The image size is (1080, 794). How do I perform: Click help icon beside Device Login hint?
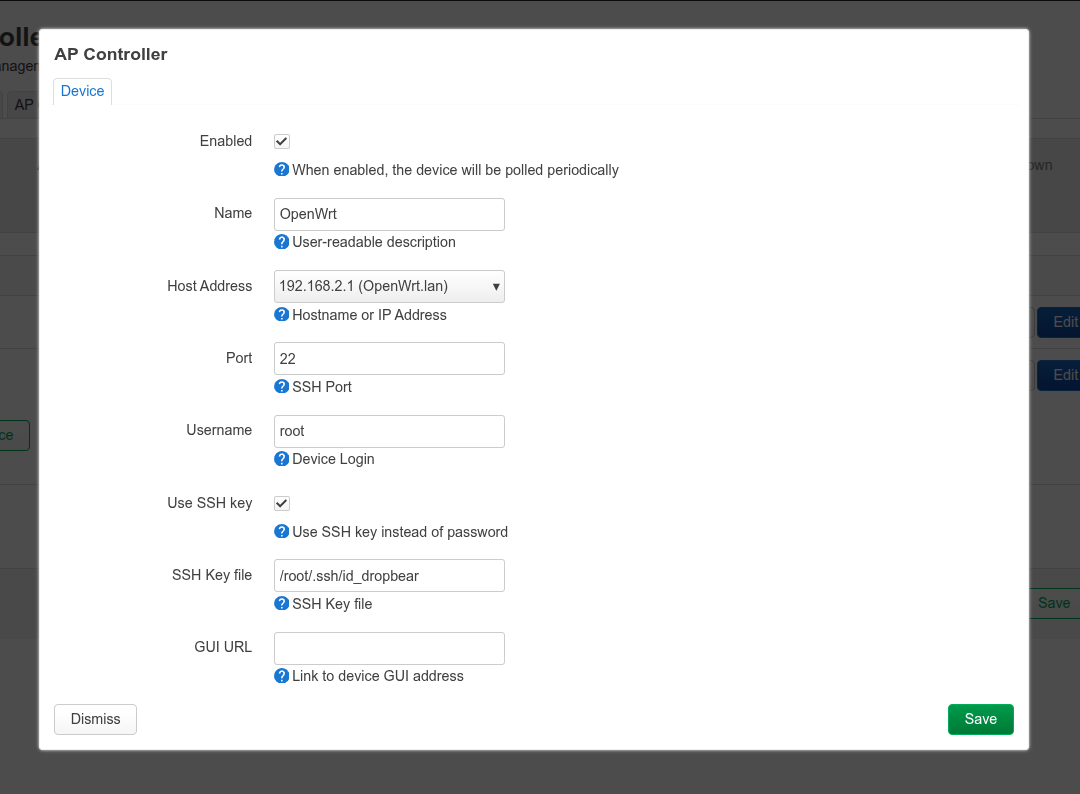[282, 459]
